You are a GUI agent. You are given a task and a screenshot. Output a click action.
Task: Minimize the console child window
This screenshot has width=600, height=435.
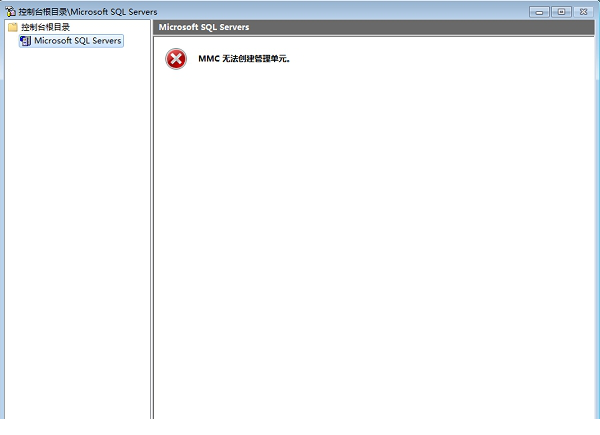pyautogui.click(x=539, y=12)
